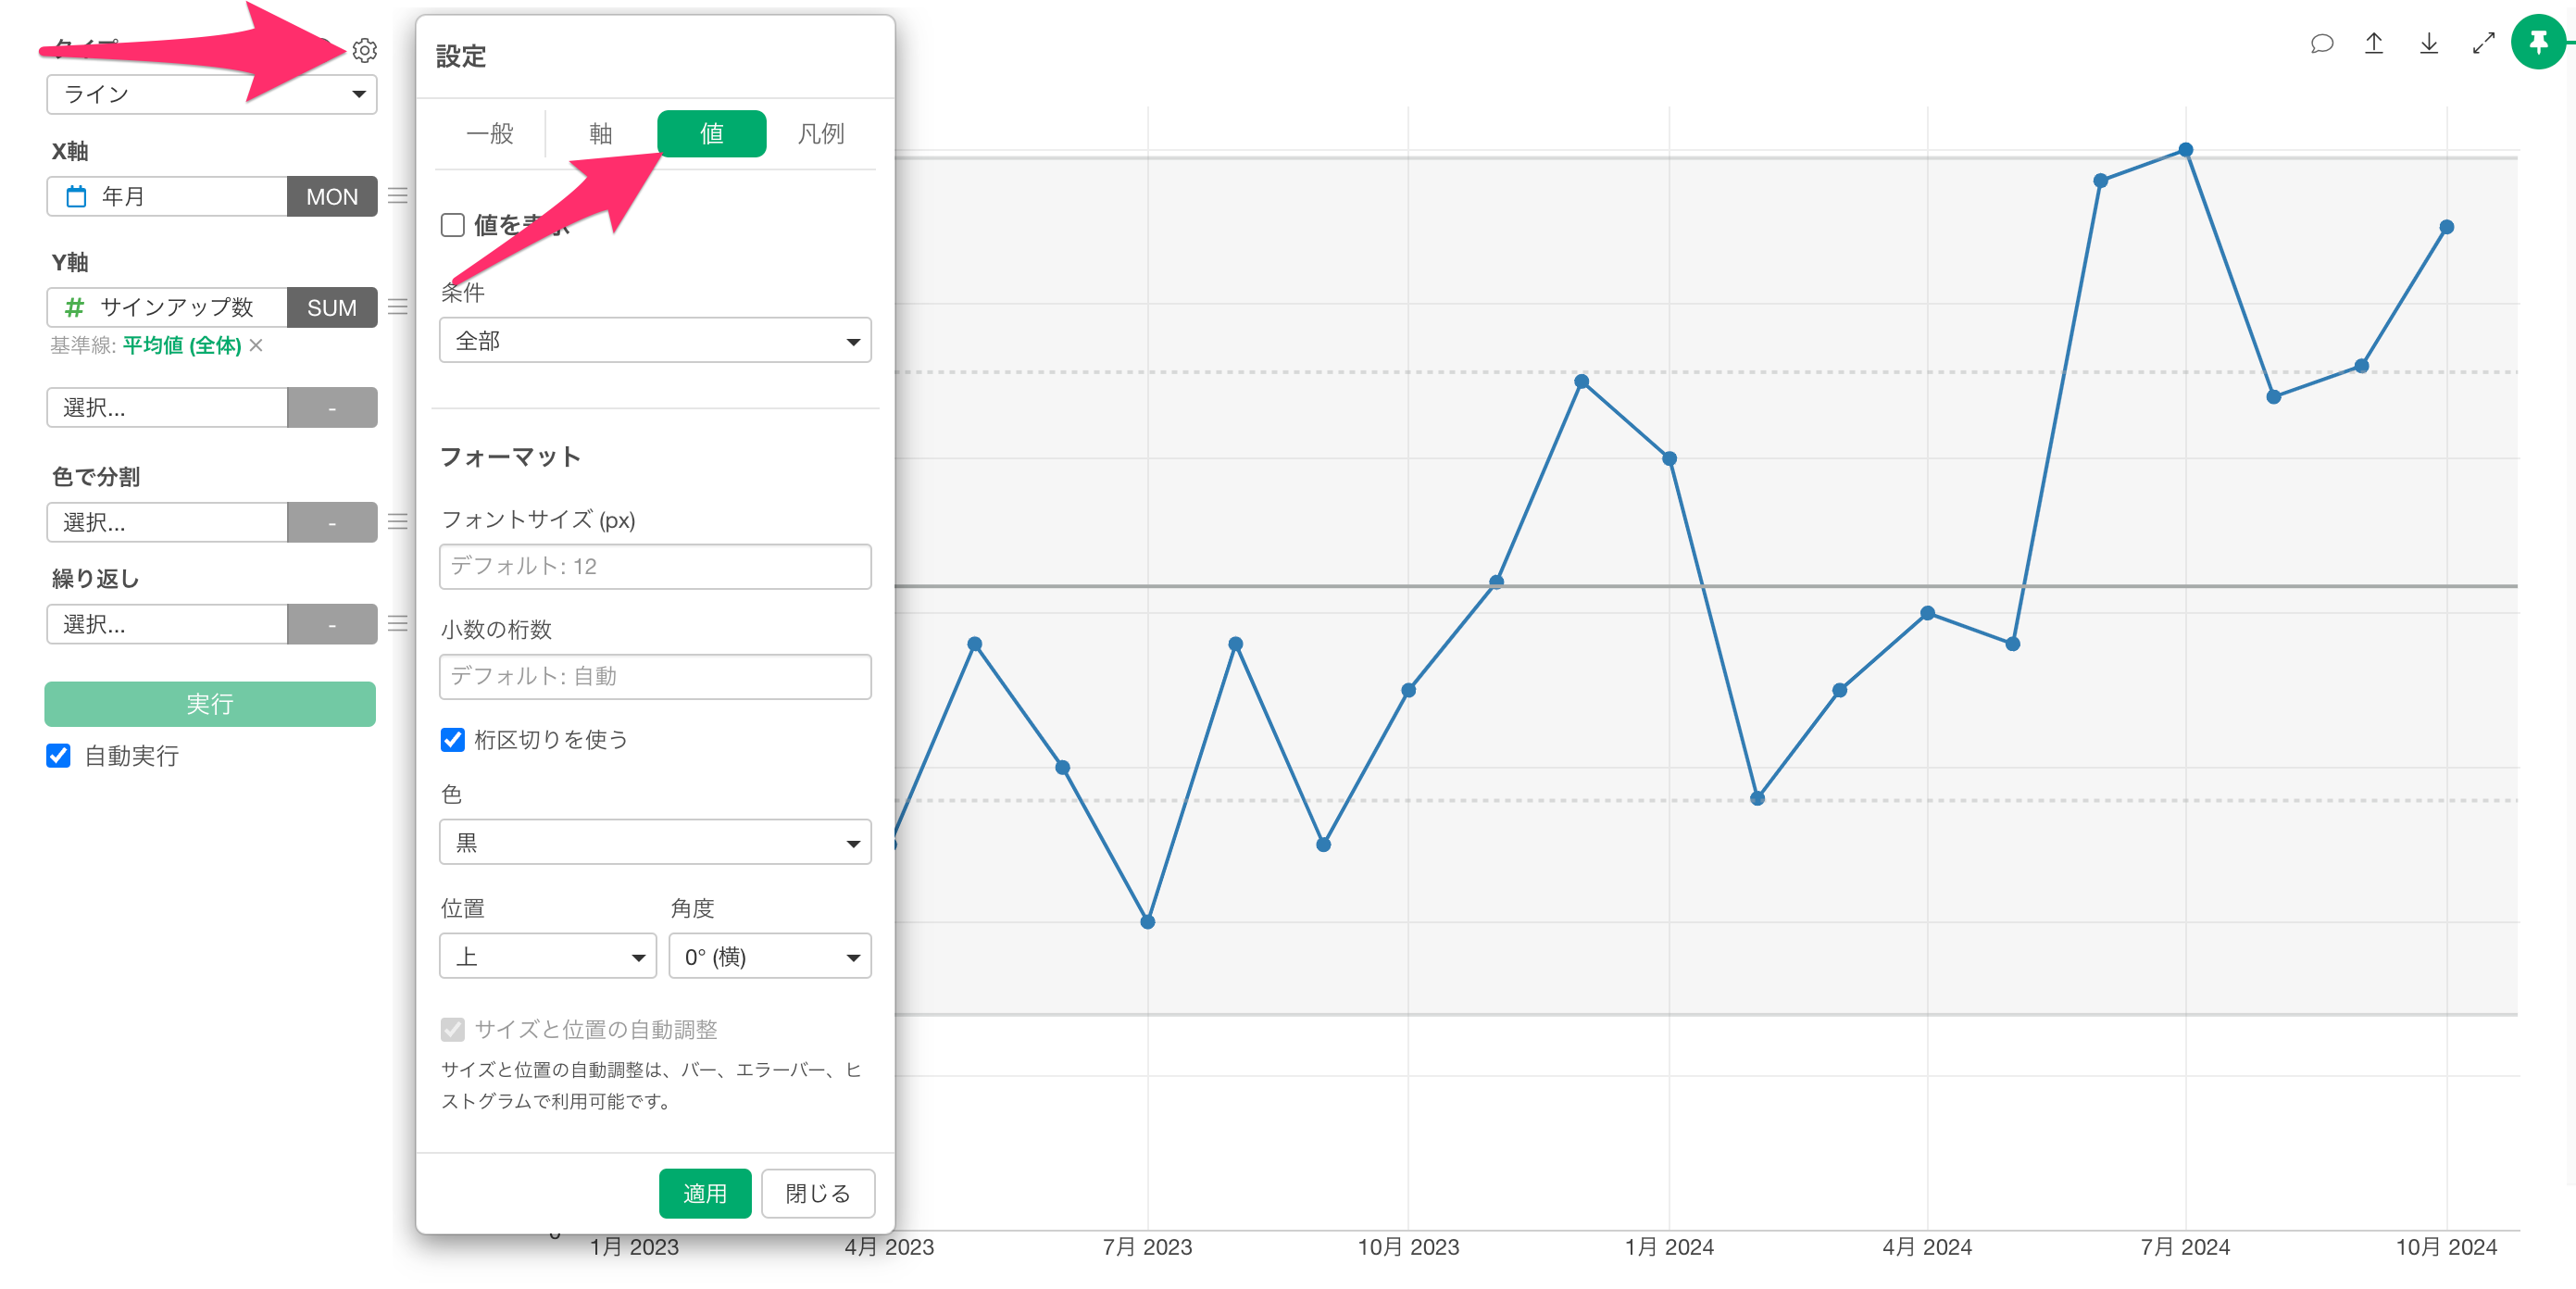Click the フォントサイズ input field
This screenshot has height=1289, width=2576.
click(x=655, y=566)
